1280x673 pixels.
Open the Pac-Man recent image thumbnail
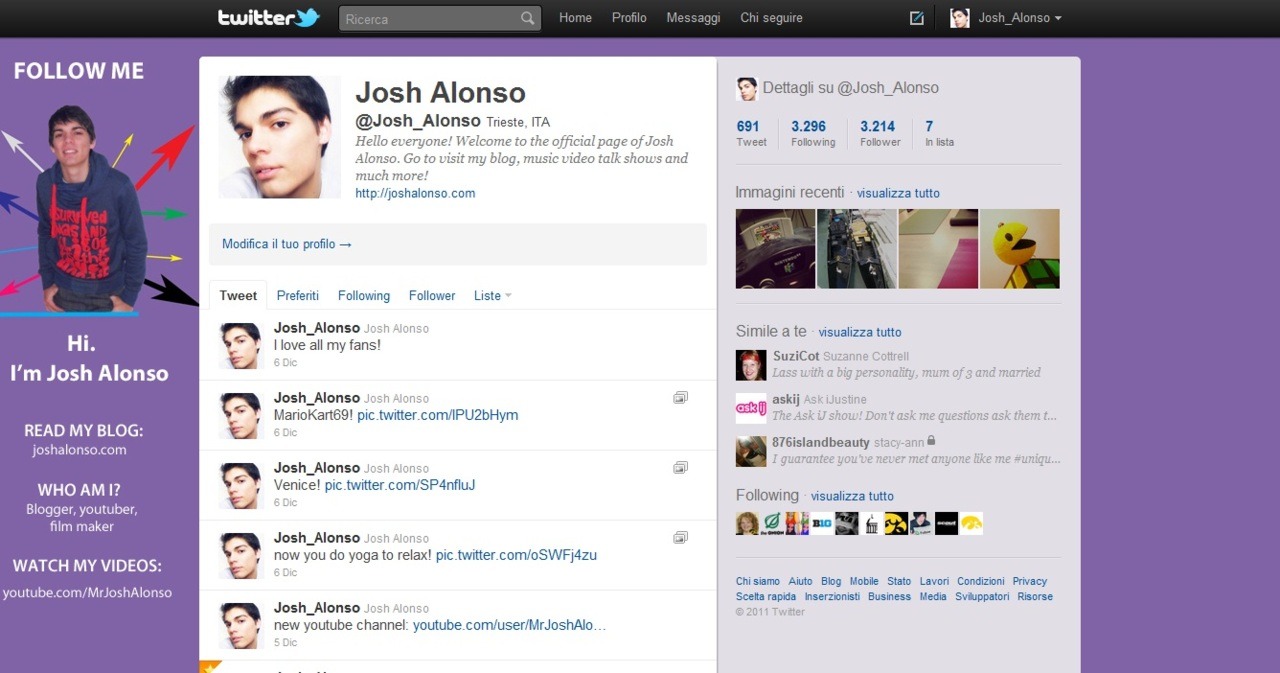[x=1020, y=249]
